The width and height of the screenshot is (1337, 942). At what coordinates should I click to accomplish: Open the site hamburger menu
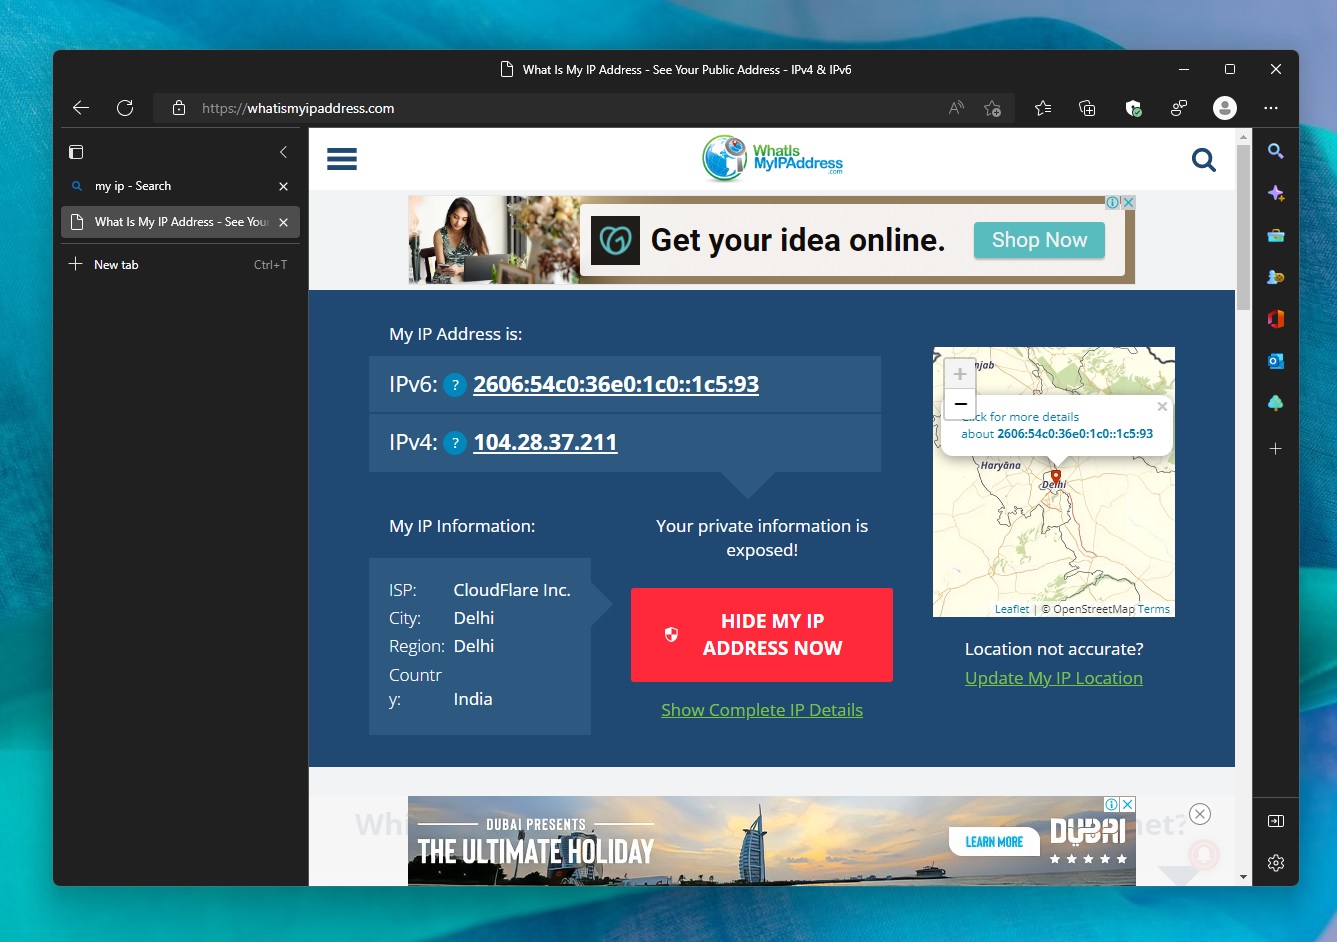coord(342,160)
